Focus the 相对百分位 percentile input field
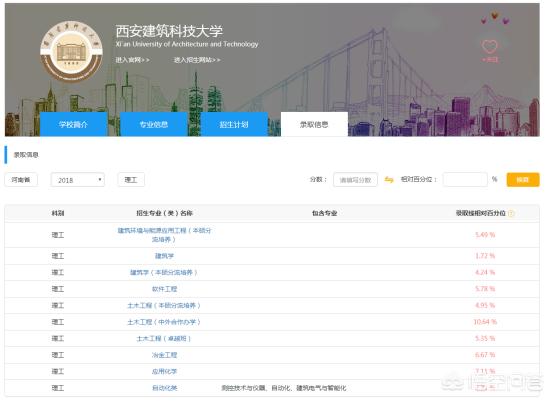 pos(465,179)
